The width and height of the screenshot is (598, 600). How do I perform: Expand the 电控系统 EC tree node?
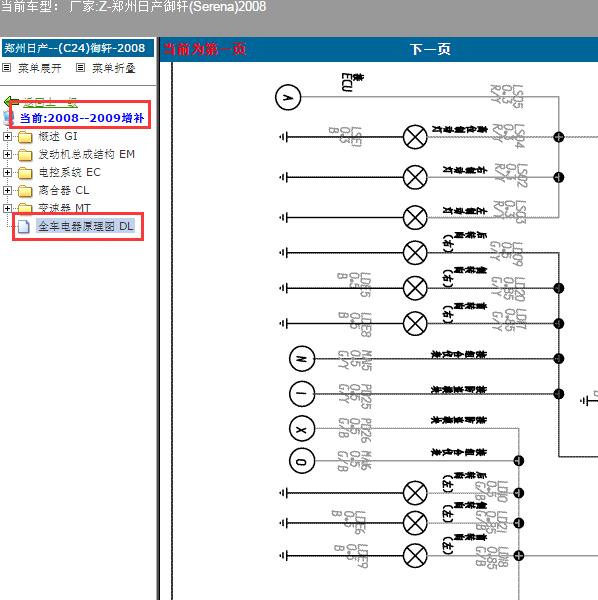7,173
